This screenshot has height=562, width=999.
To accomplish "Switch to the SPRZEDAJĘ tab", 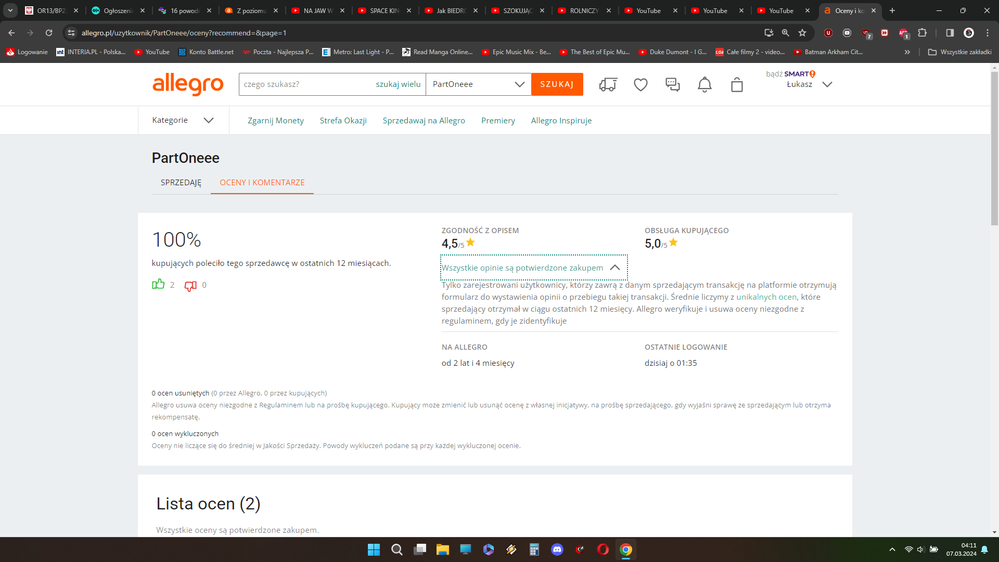I will pos(181,182).
